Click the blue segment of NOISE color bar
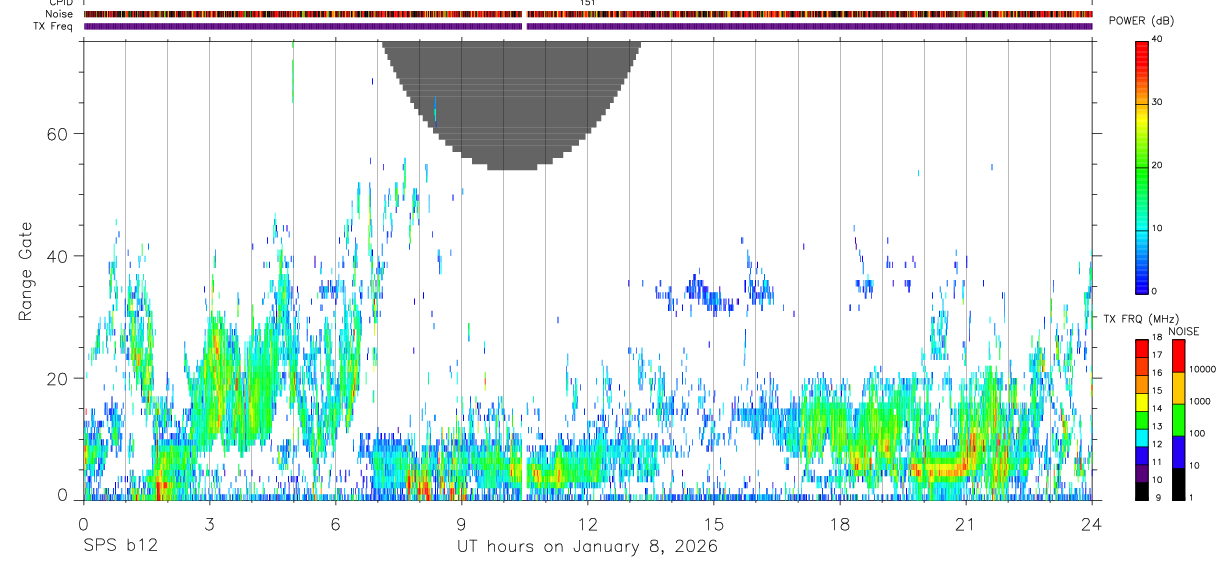The image size is (1228, 567). coord(1178,452)
